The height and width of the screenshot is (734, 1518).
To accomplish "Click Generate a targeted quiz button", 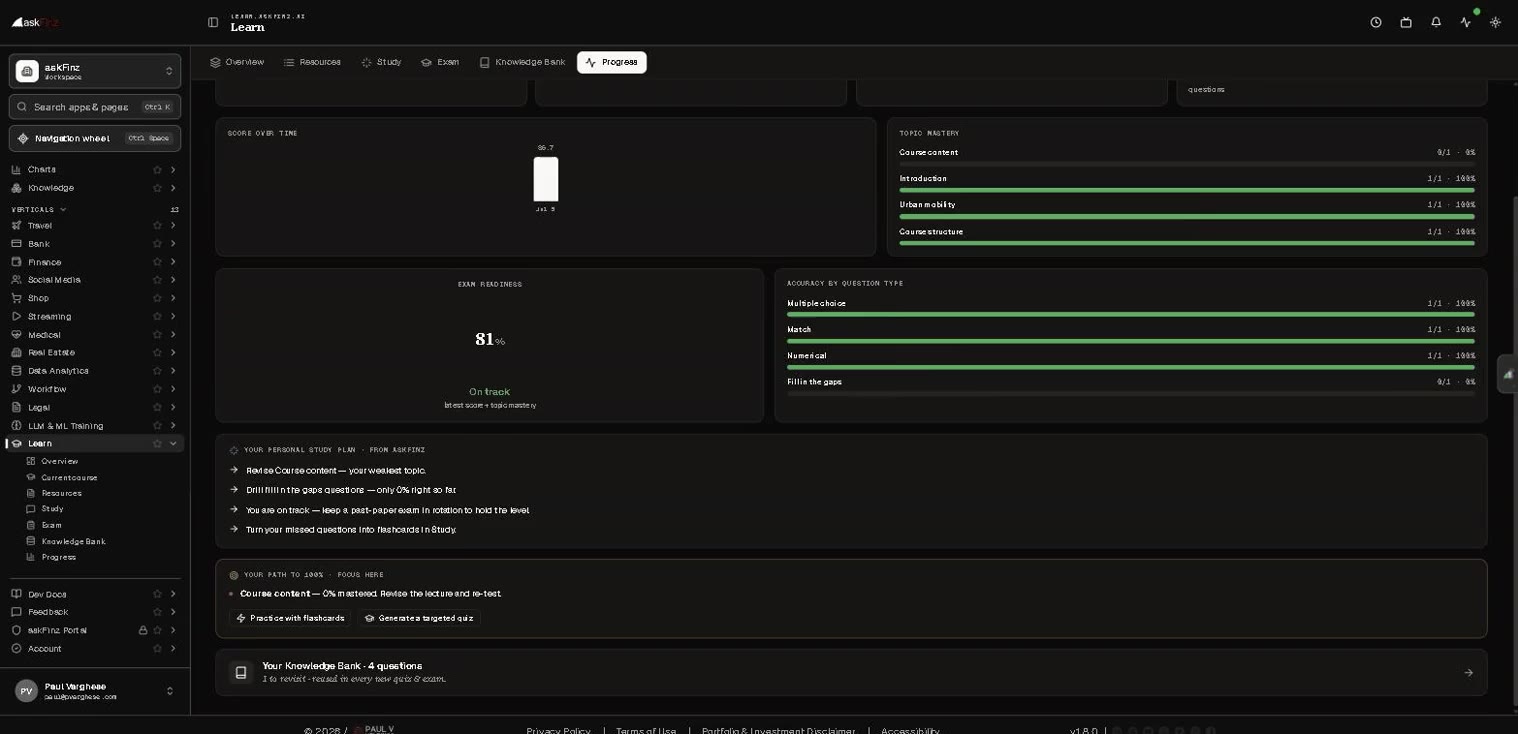I will [x=419, y=618].
